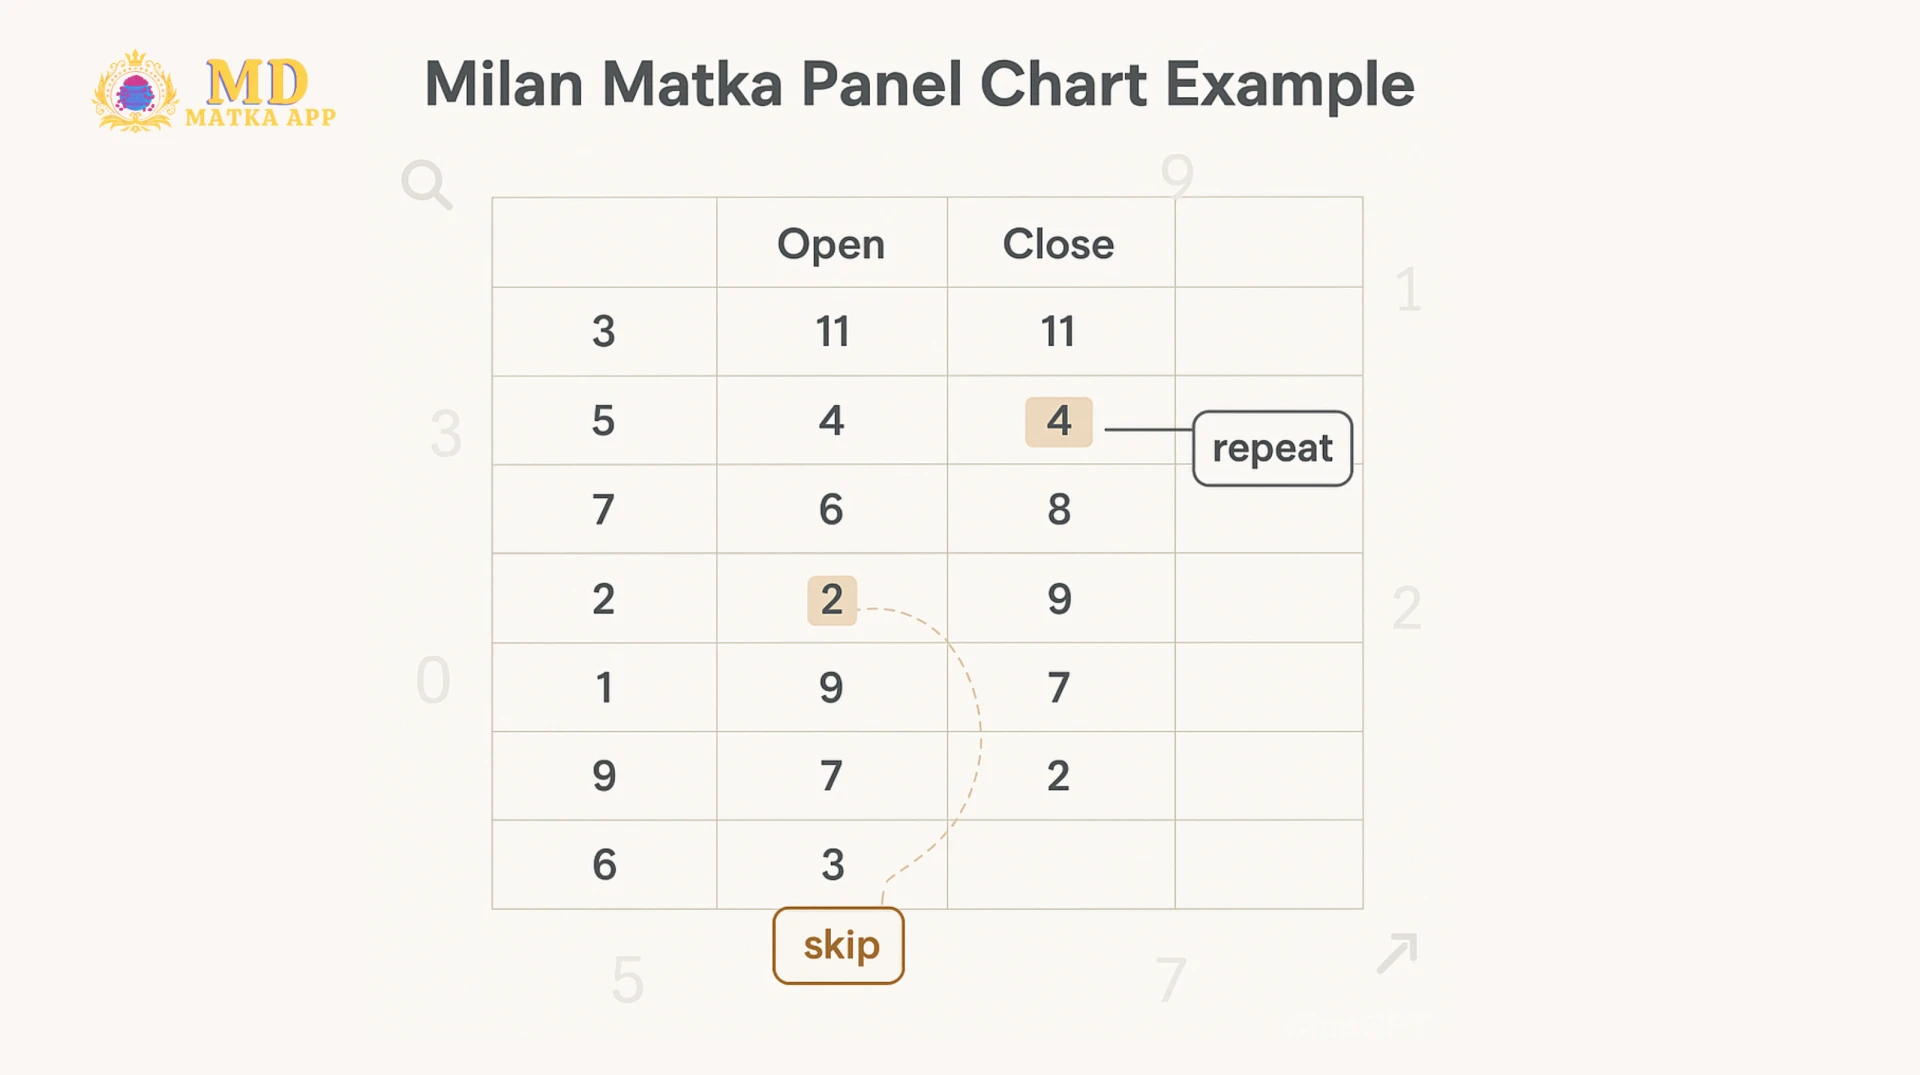
Task: Click the "skip" callout label
Action: 839,945
